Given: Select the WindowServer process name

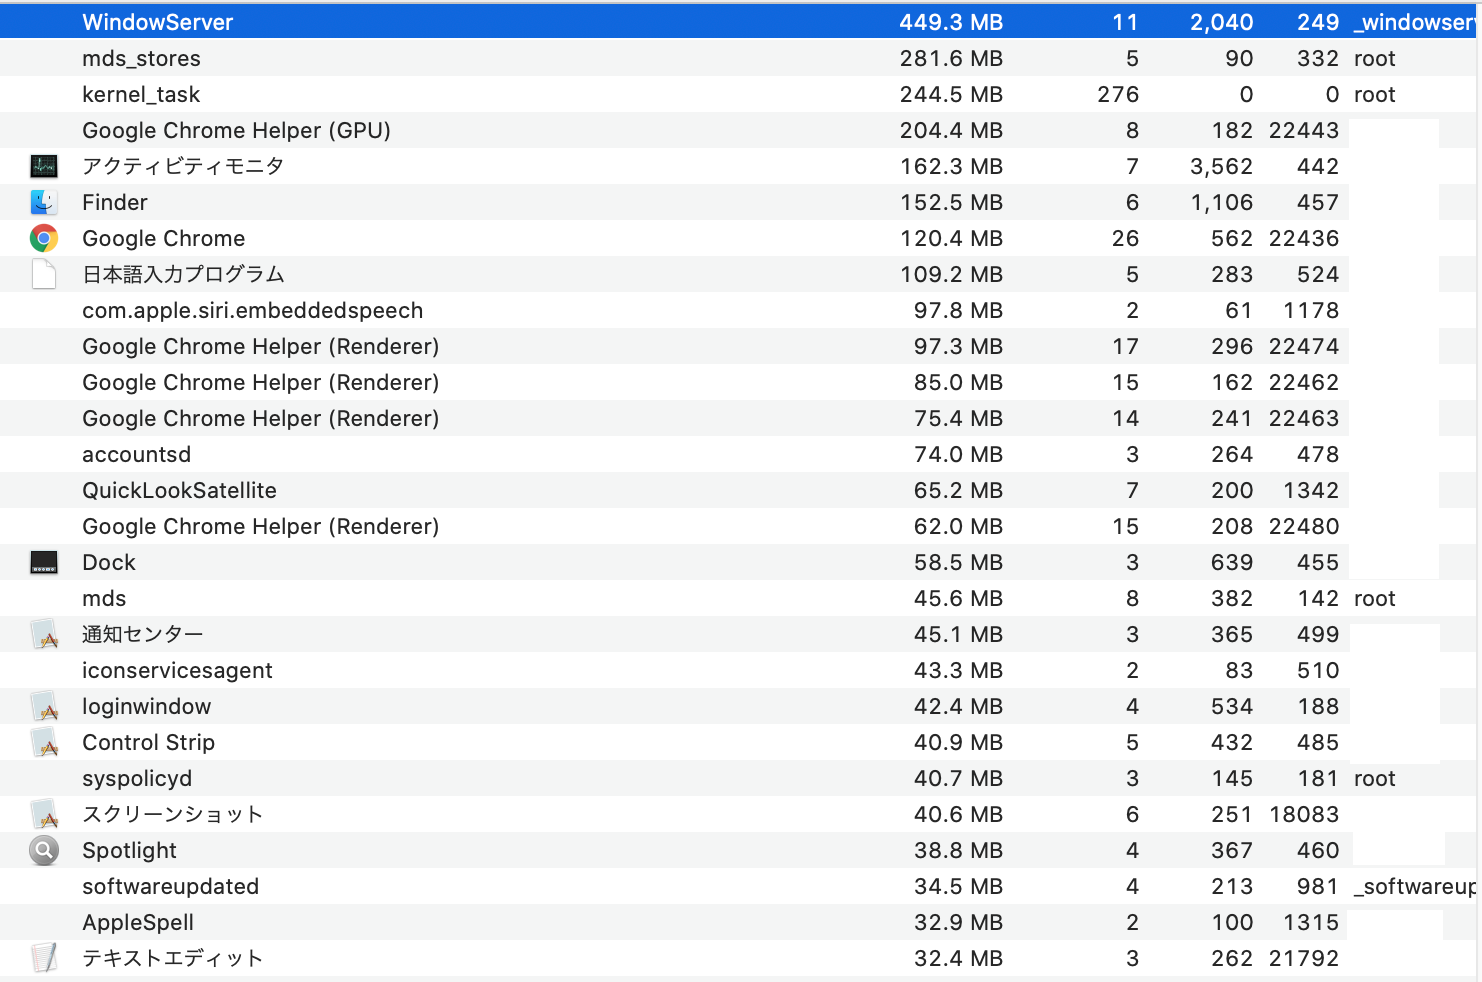Looking at the screenshot, I should coord(158,22).
